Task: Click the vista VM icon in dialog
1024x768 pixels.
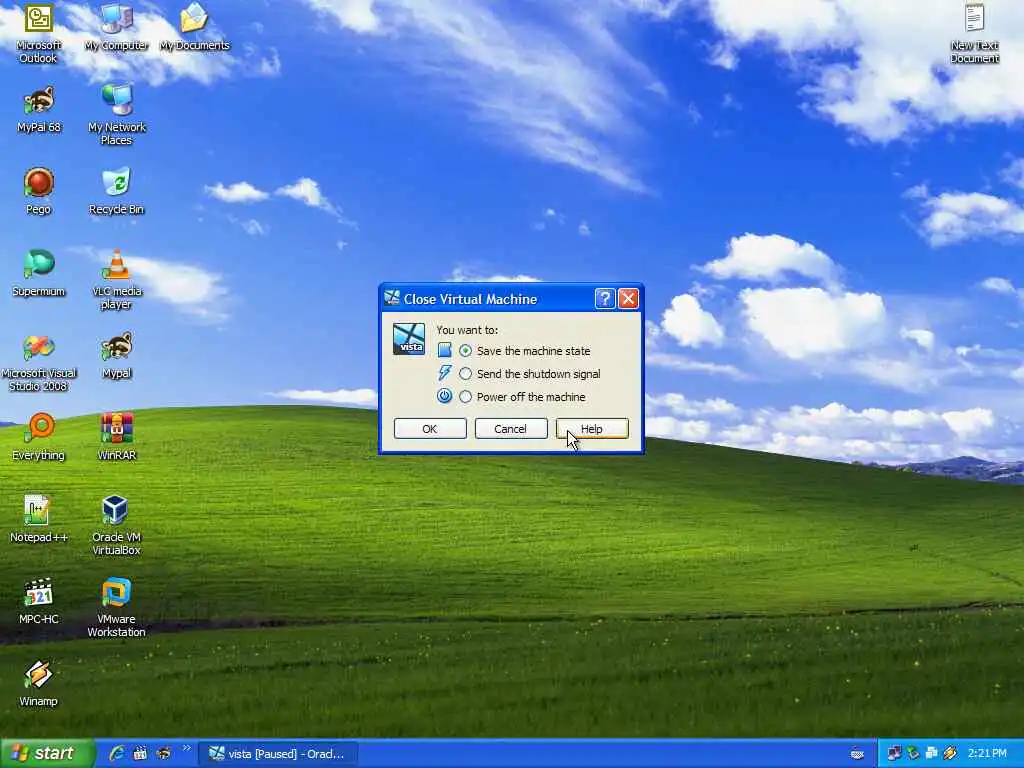Action: [x=409, y=339]
